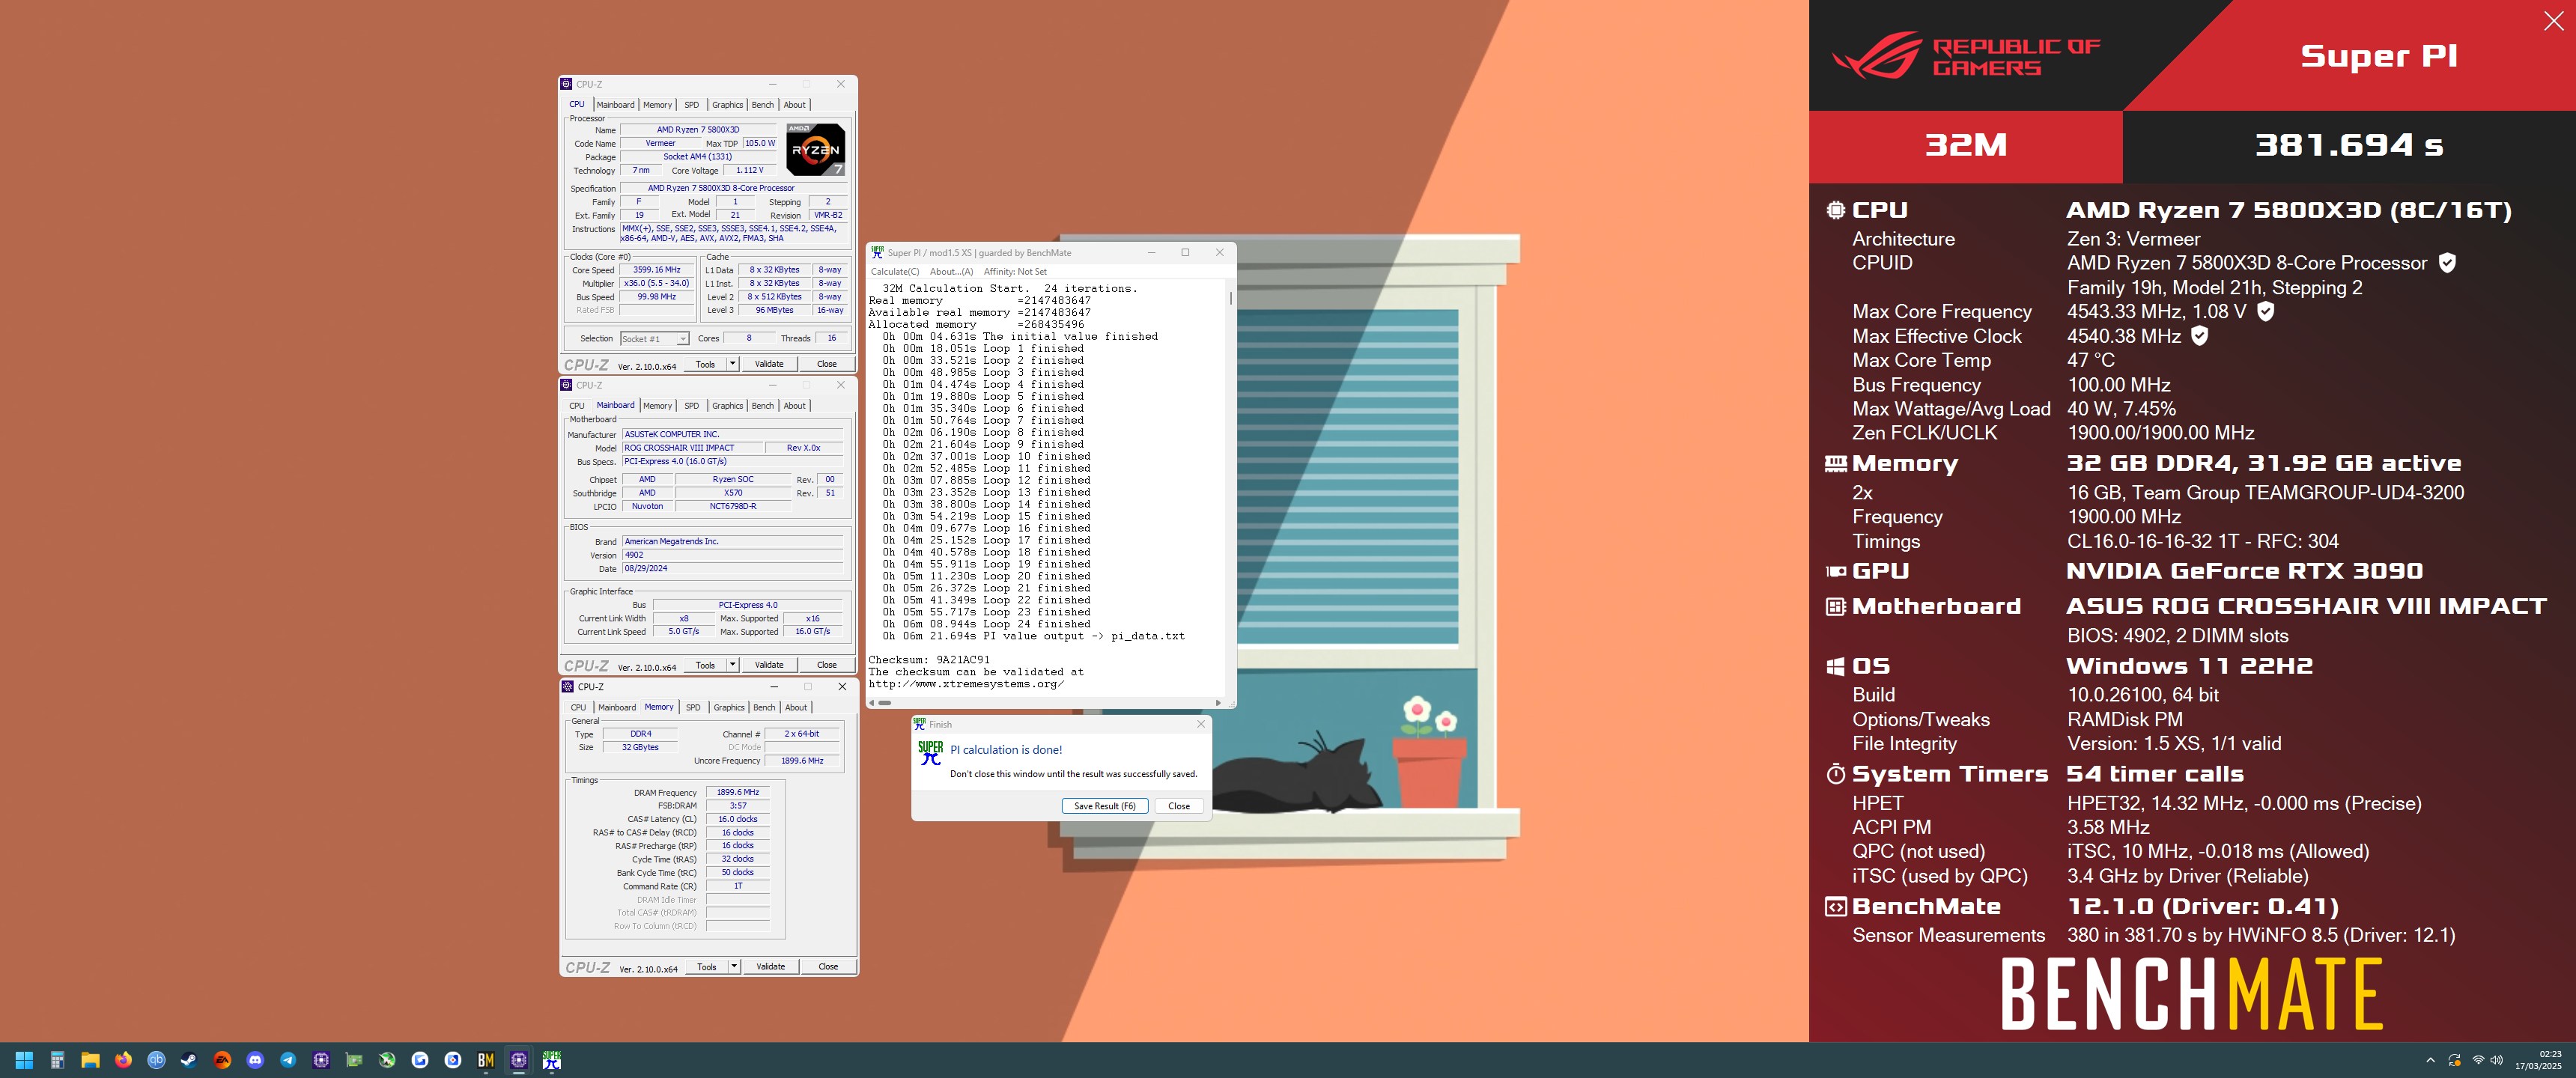Screen dimensions: 2576x1078
Task: Click the Close button in the bottom CPU-Z window
Action: tap(828, 967)
